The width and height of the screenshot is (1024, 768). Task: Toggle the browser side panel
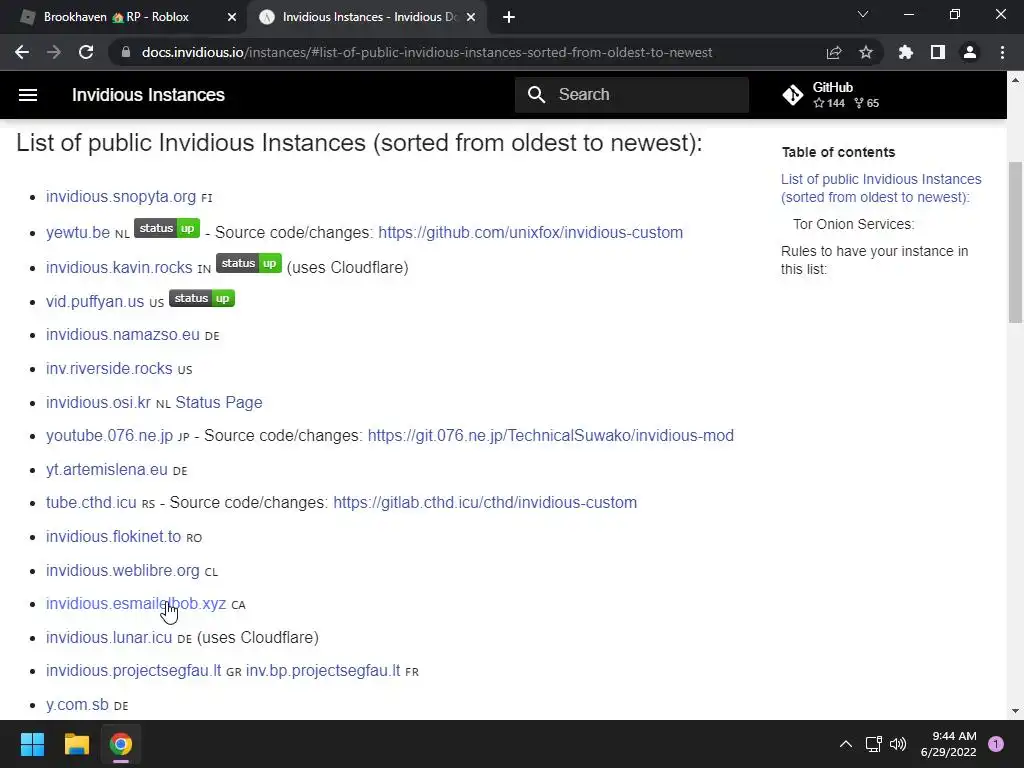pos(938,52)
